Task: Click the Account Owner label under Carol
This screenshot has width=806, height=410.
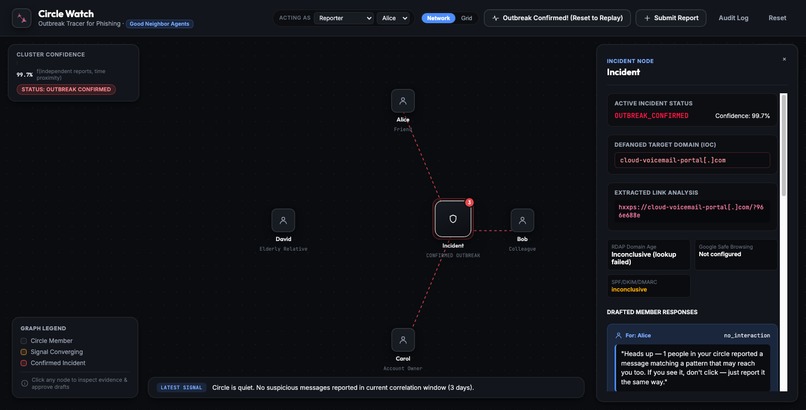Action: pos(403,368)
